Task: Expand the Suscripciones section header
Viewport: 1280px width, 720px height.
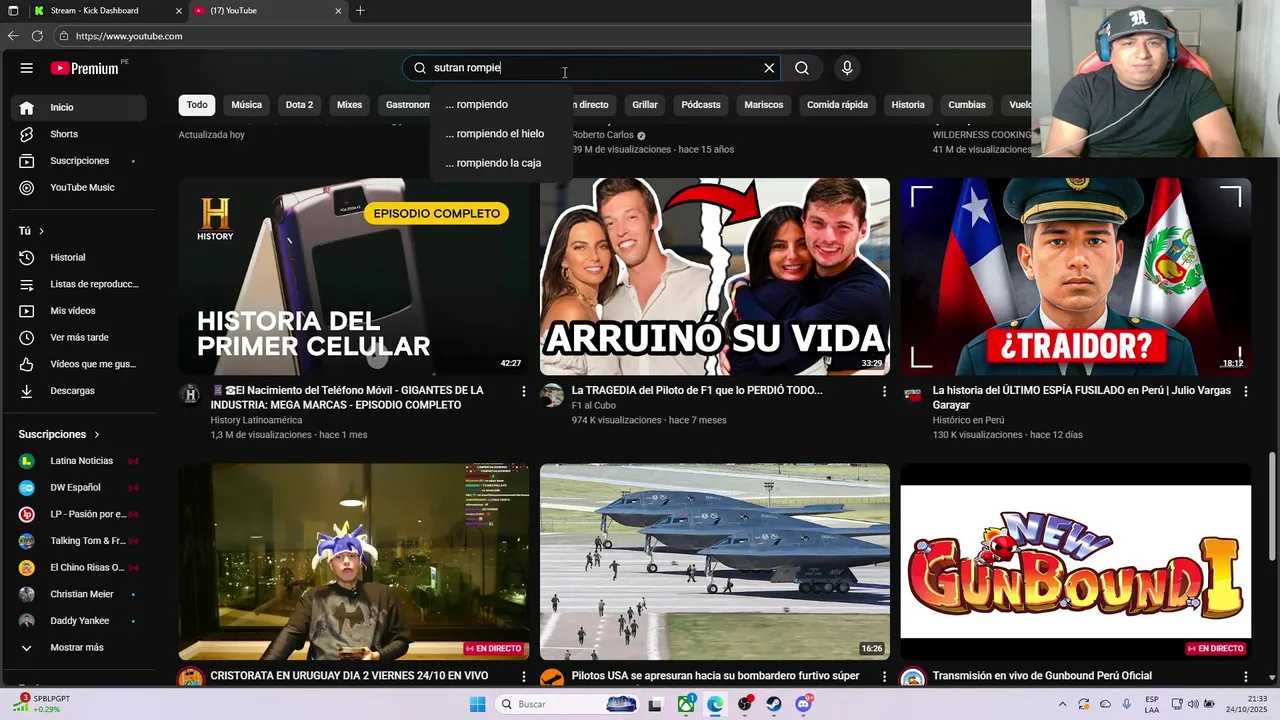Action: pyautogui.click(x=59, y=434)
